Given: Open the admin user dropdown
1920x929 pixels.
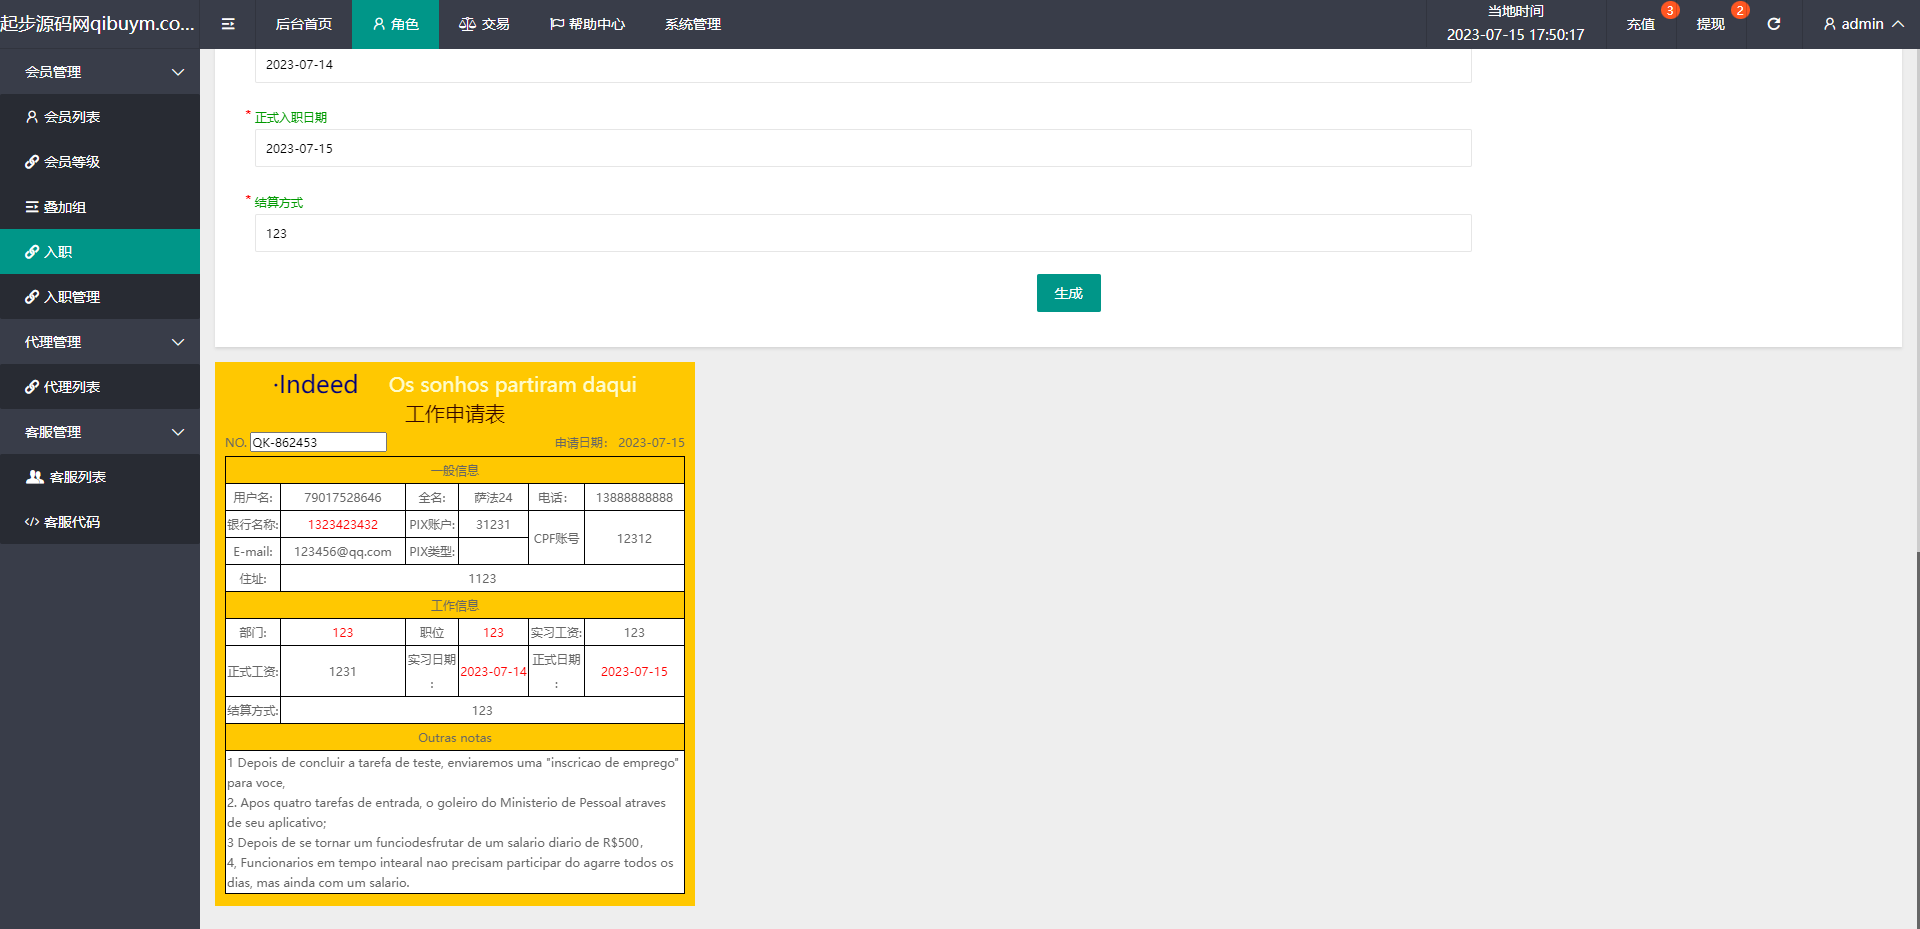Looking at the screenshot, I should point(1862,24).
